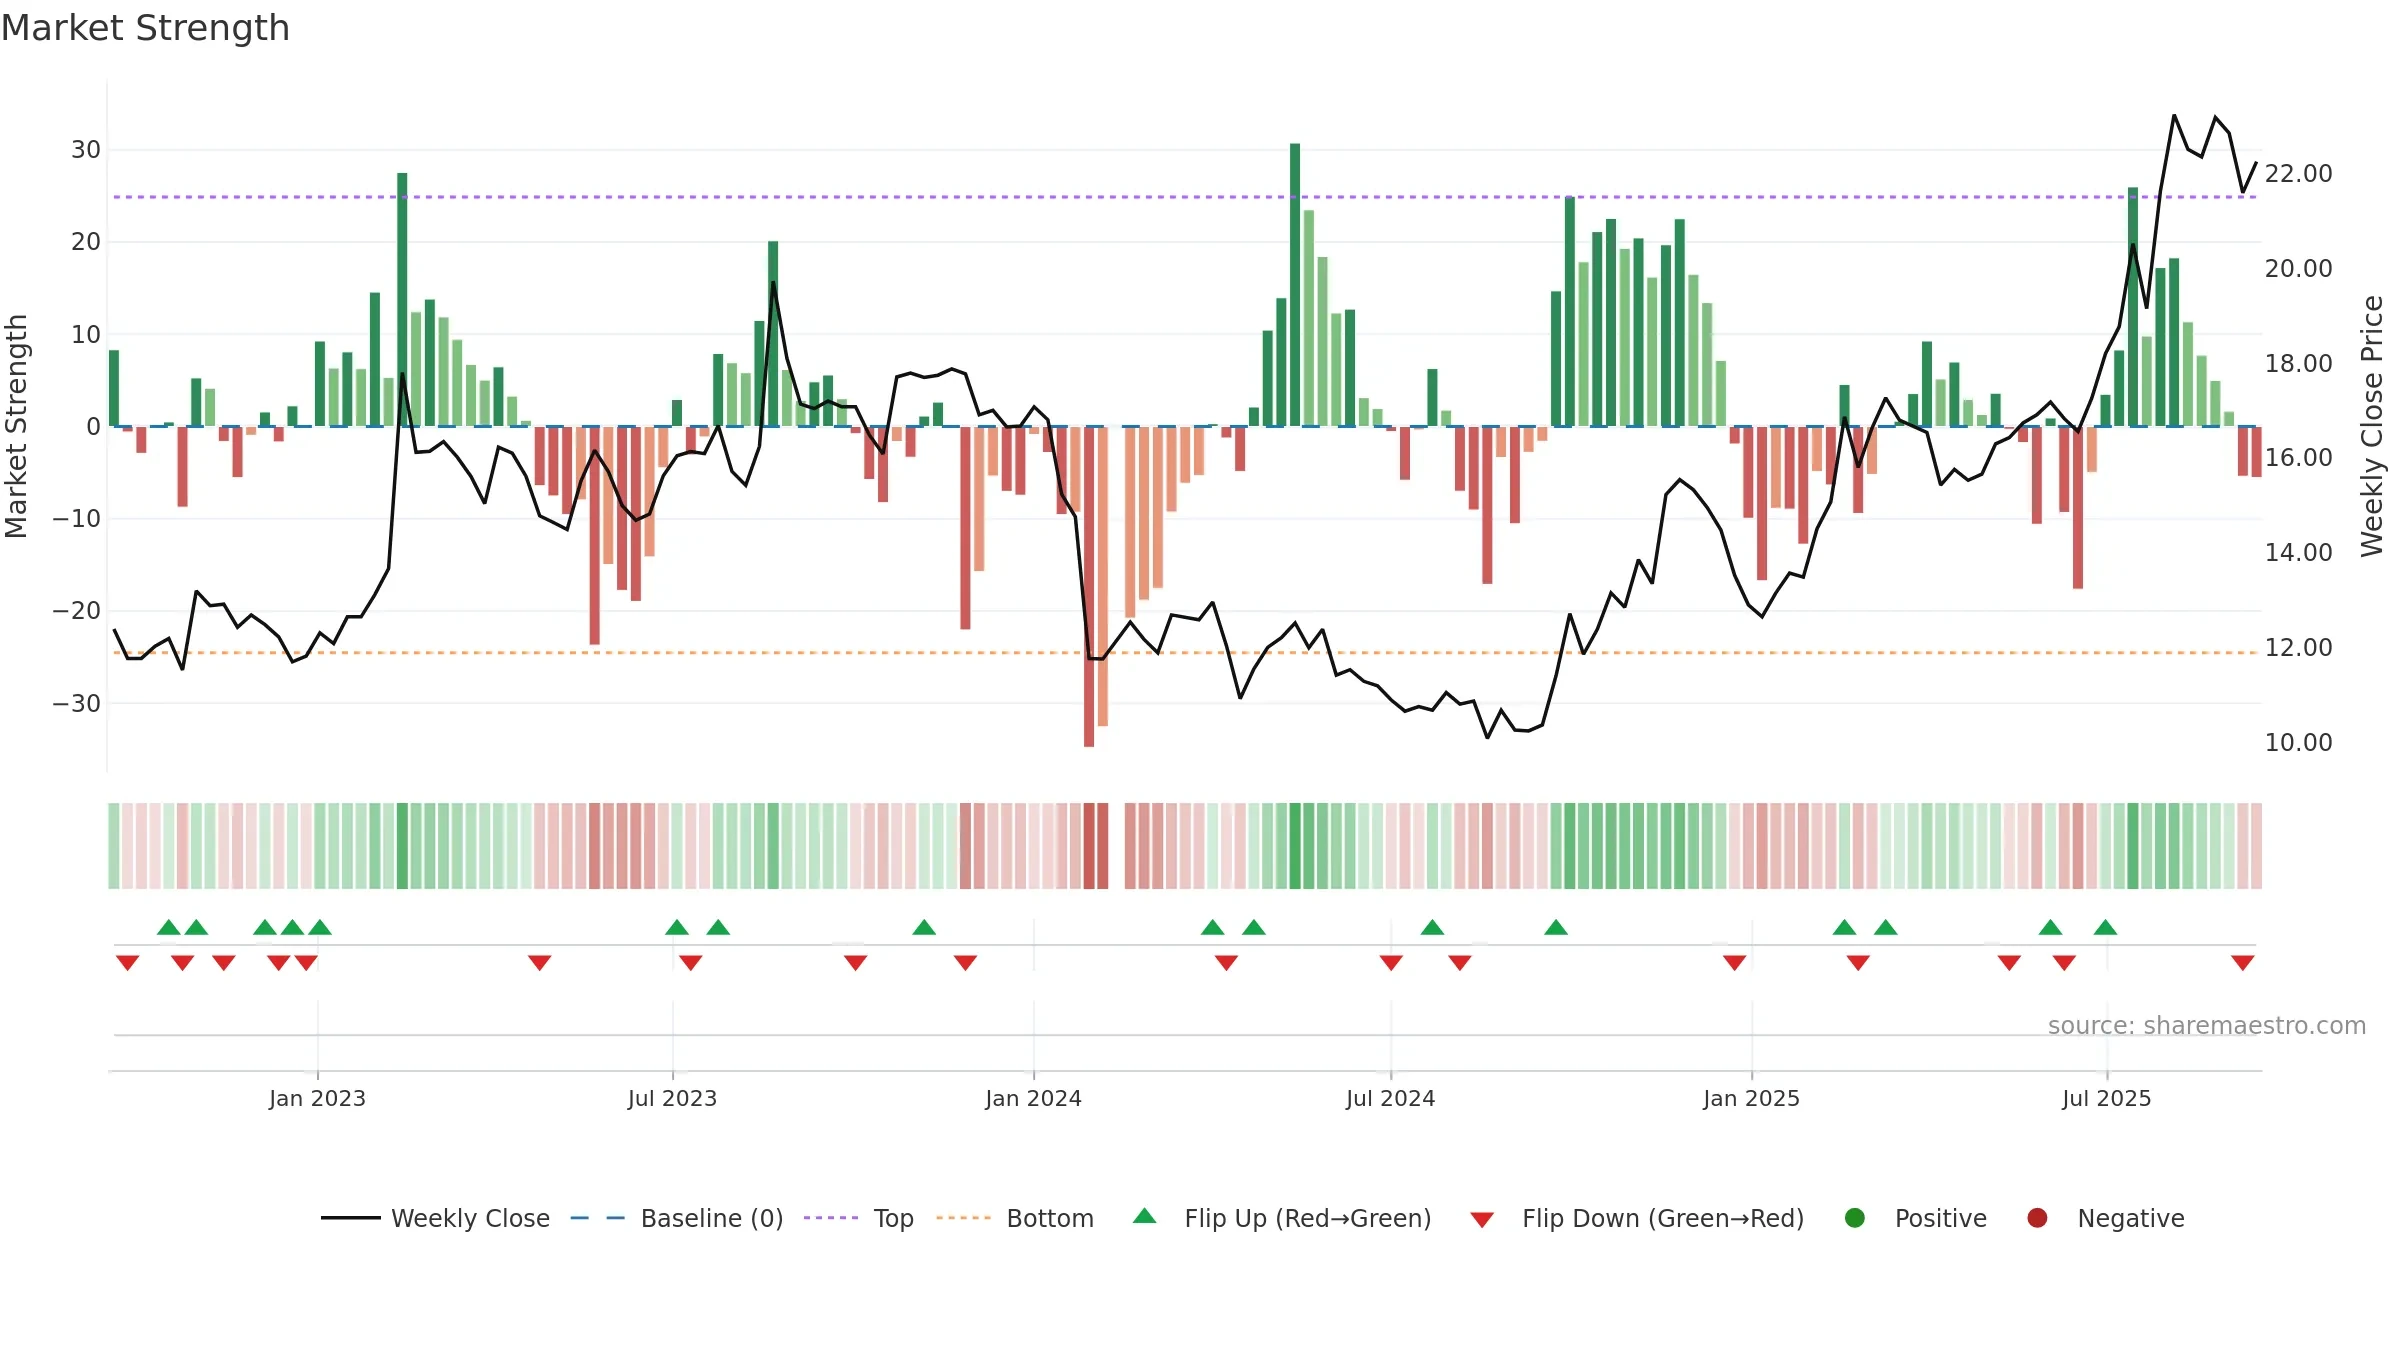Click the green Positive circle in legend
This screenshot has width=2400, height=1350.
point(1855,1218)
